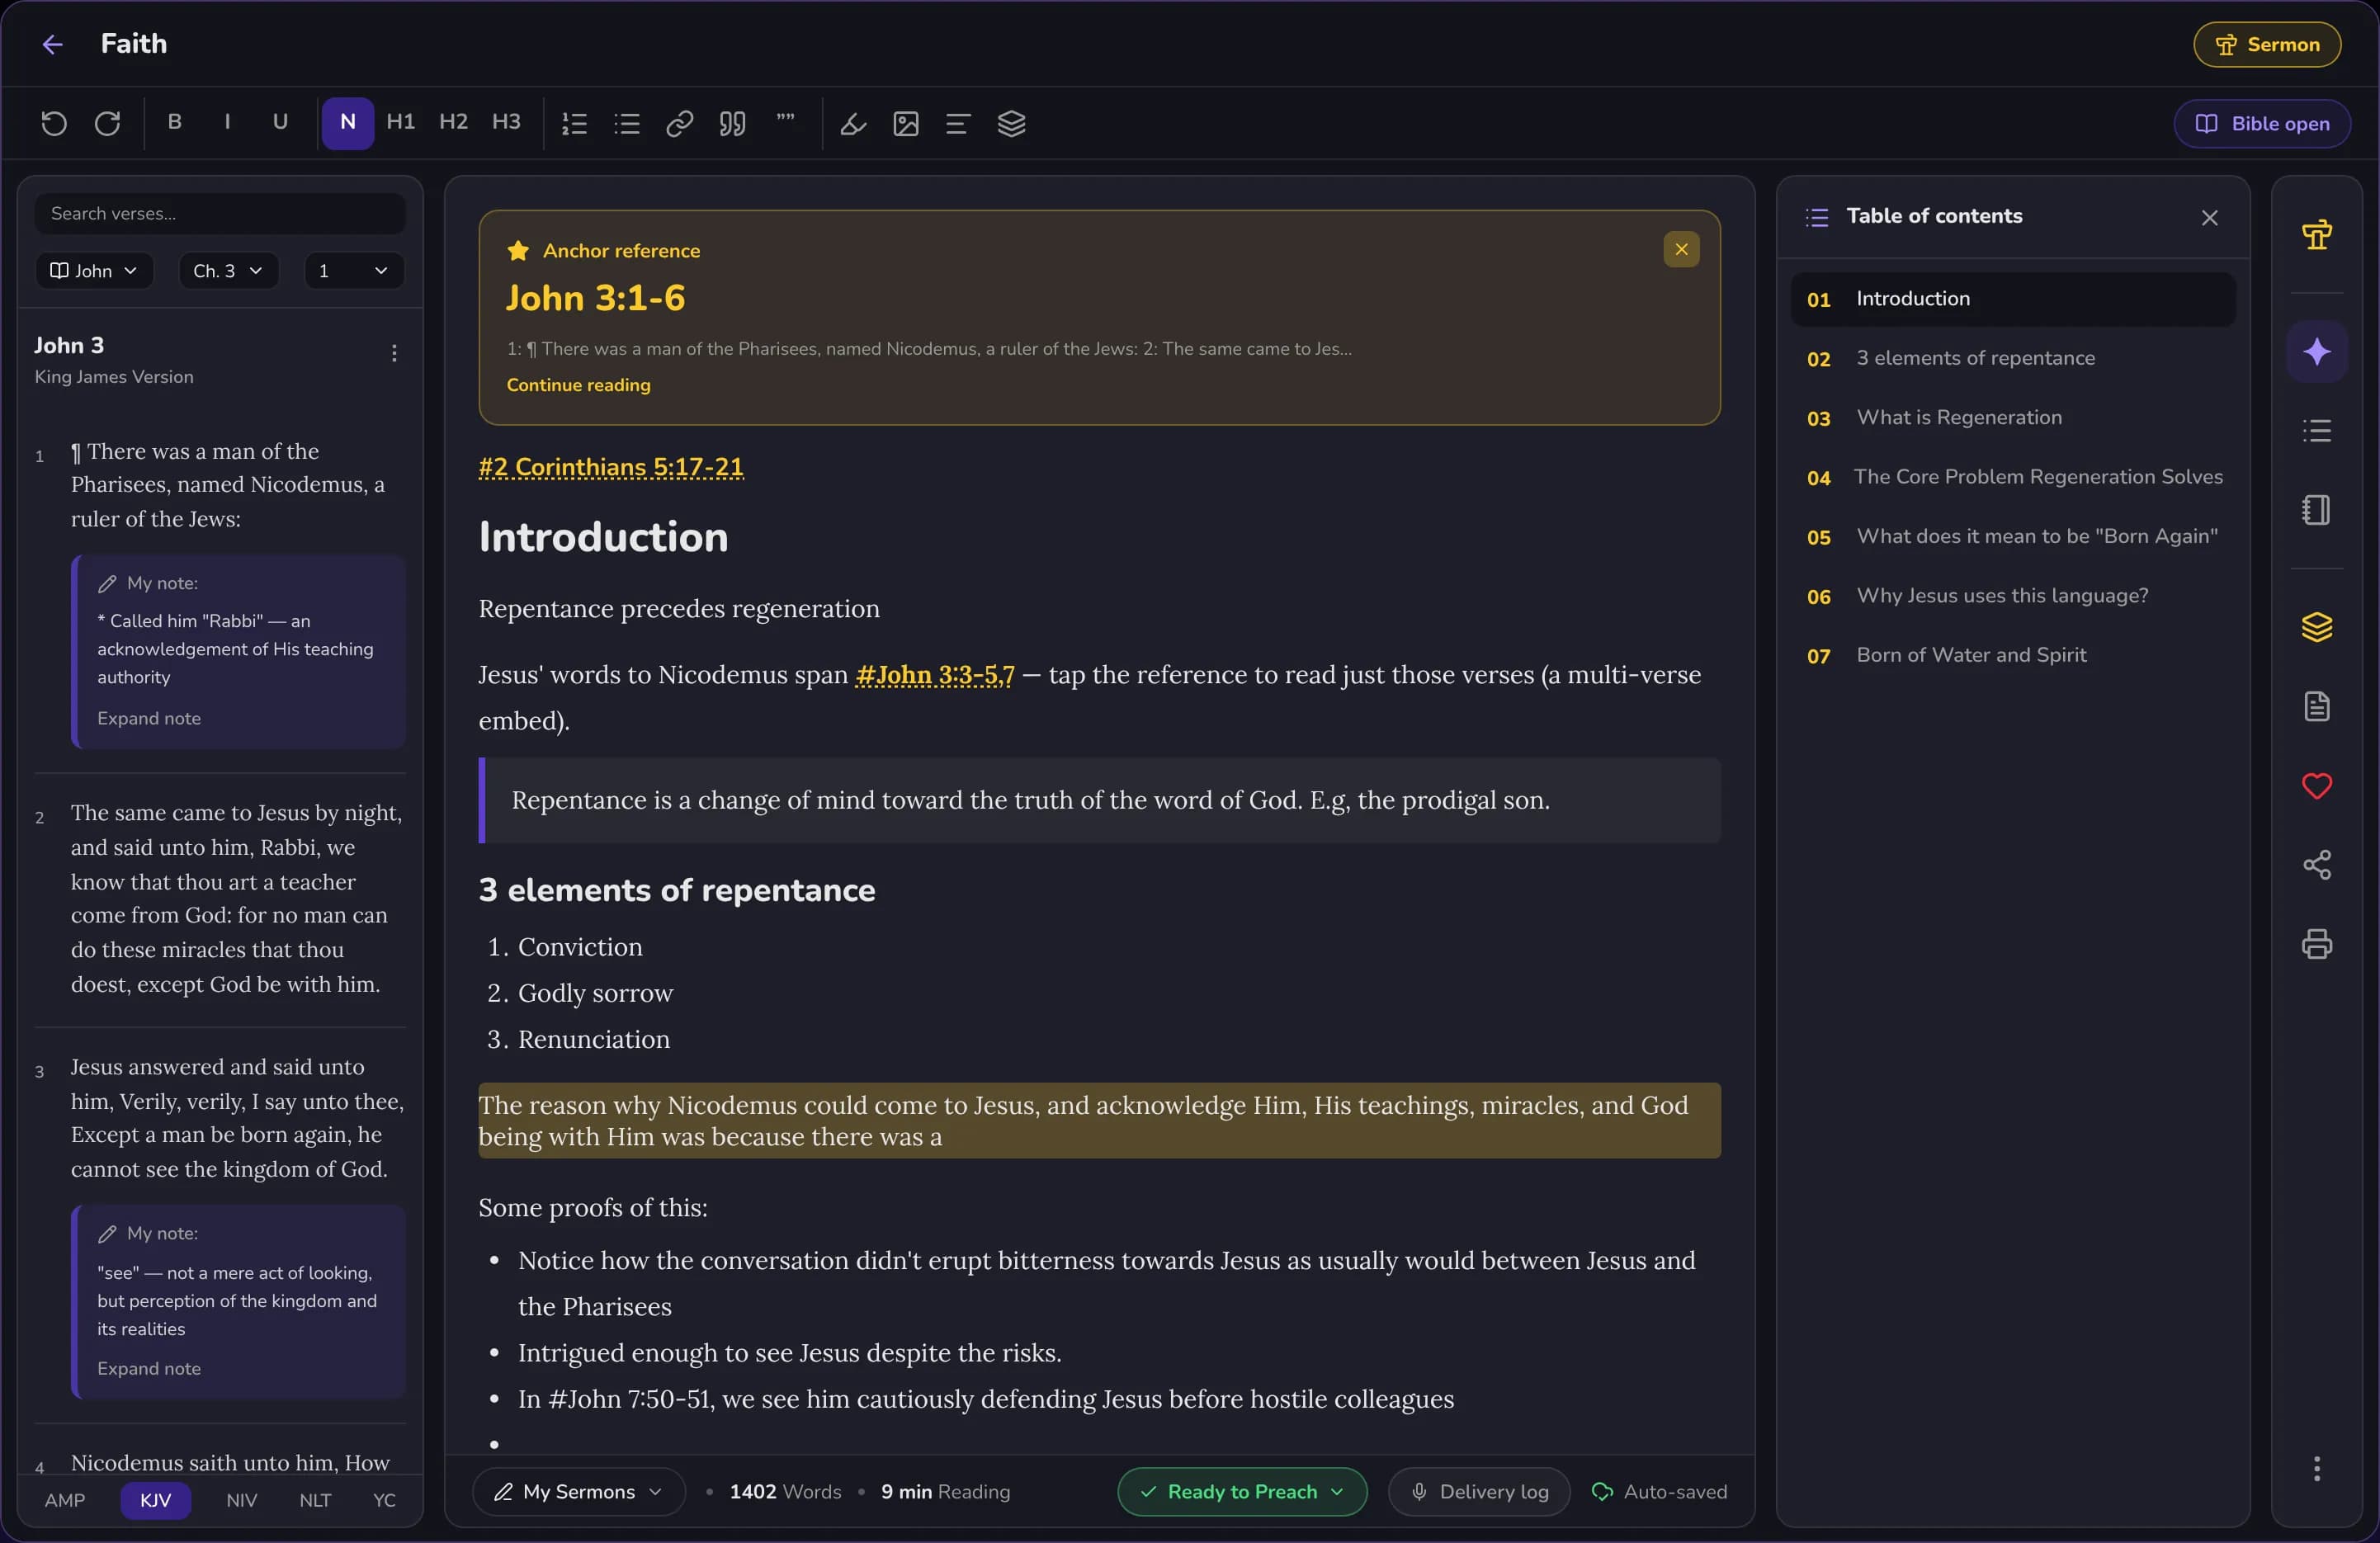Click the yellow layers icon in sidebar

coord(2317,627)
